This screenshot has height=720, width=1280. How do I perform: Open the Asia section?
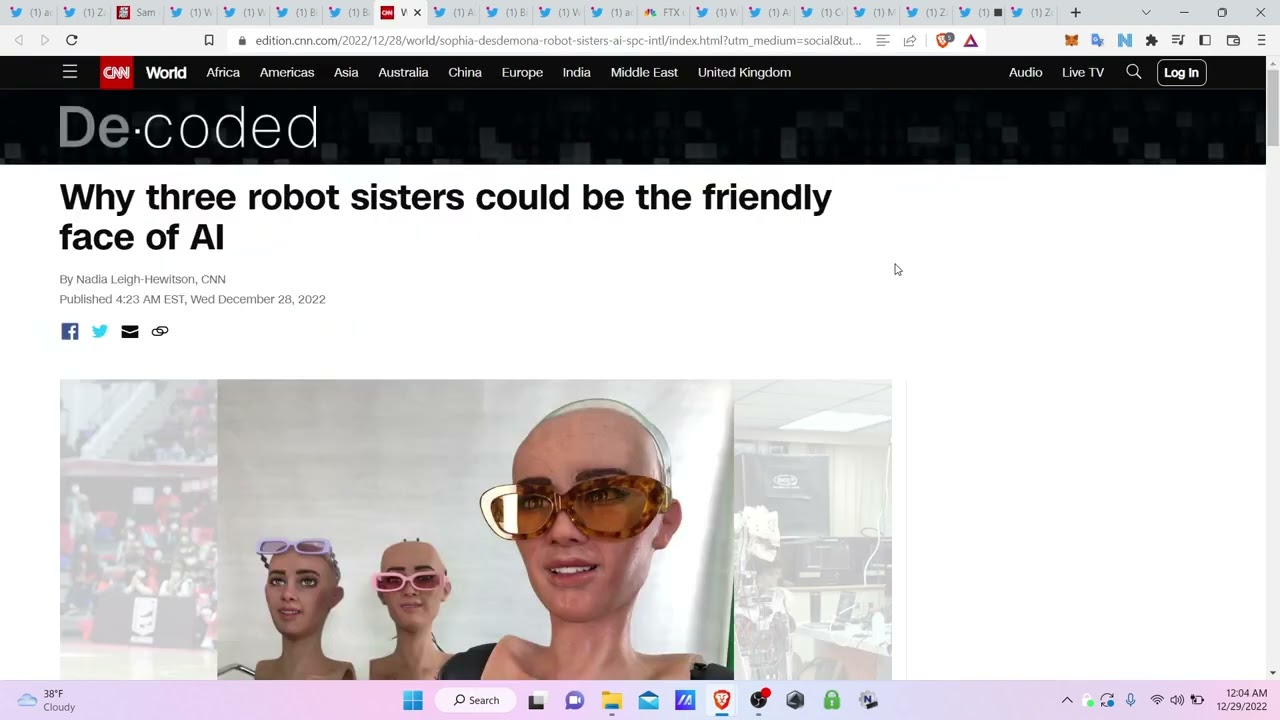pos(346,72)
